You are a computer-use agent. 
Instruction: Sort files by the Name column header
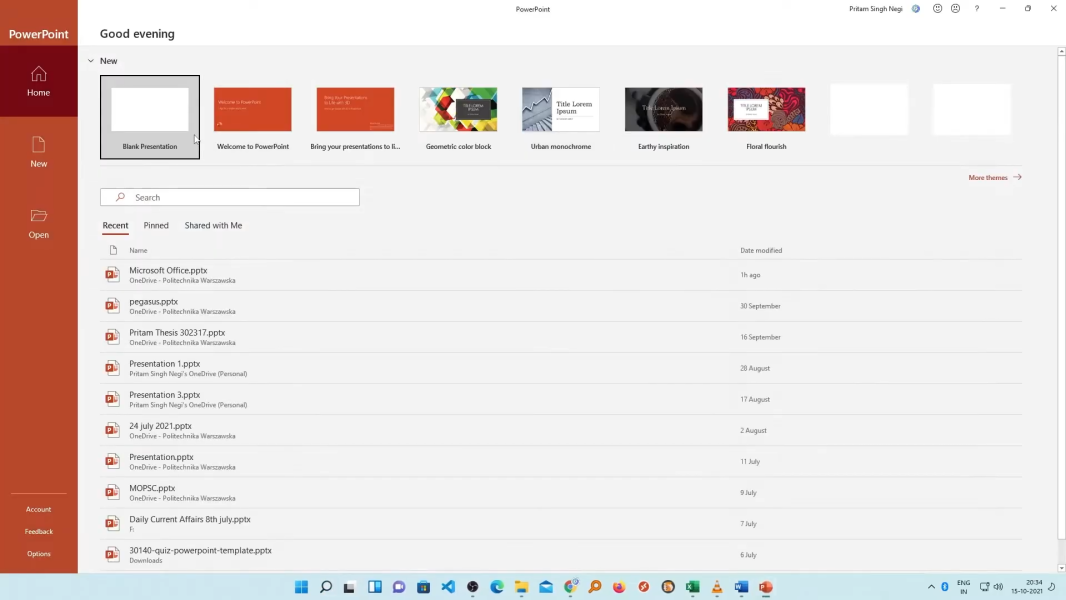(138, 250)
